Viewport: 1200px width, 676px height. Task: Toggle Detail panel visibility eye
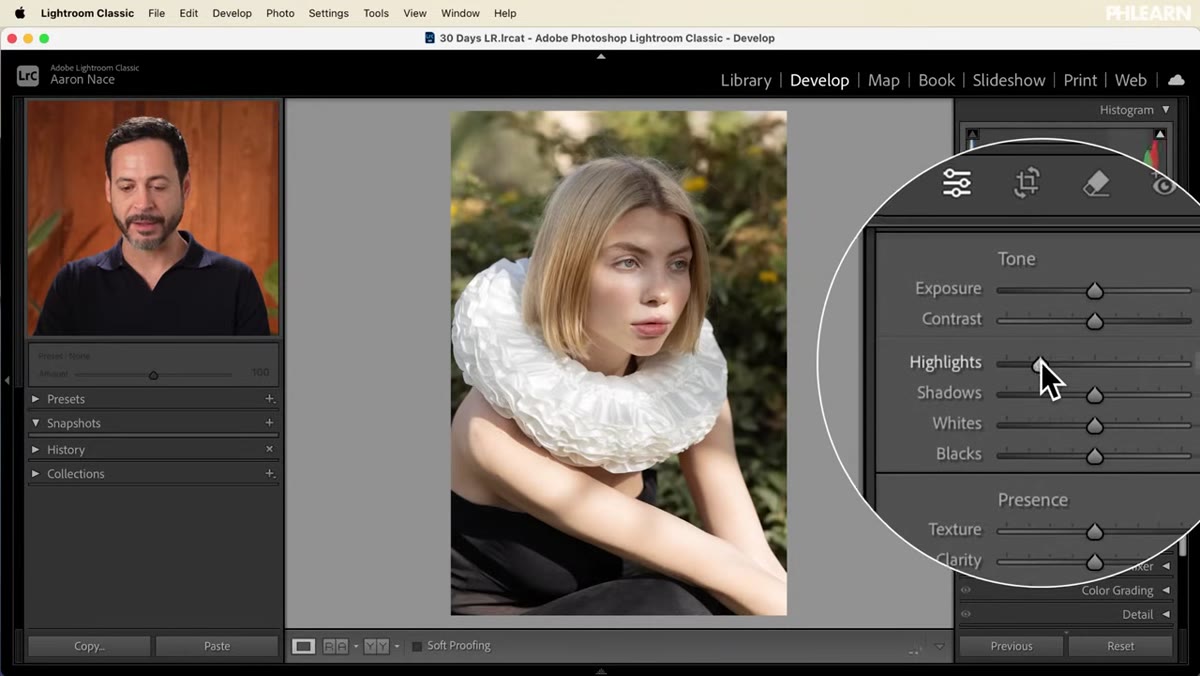[966, 615]
